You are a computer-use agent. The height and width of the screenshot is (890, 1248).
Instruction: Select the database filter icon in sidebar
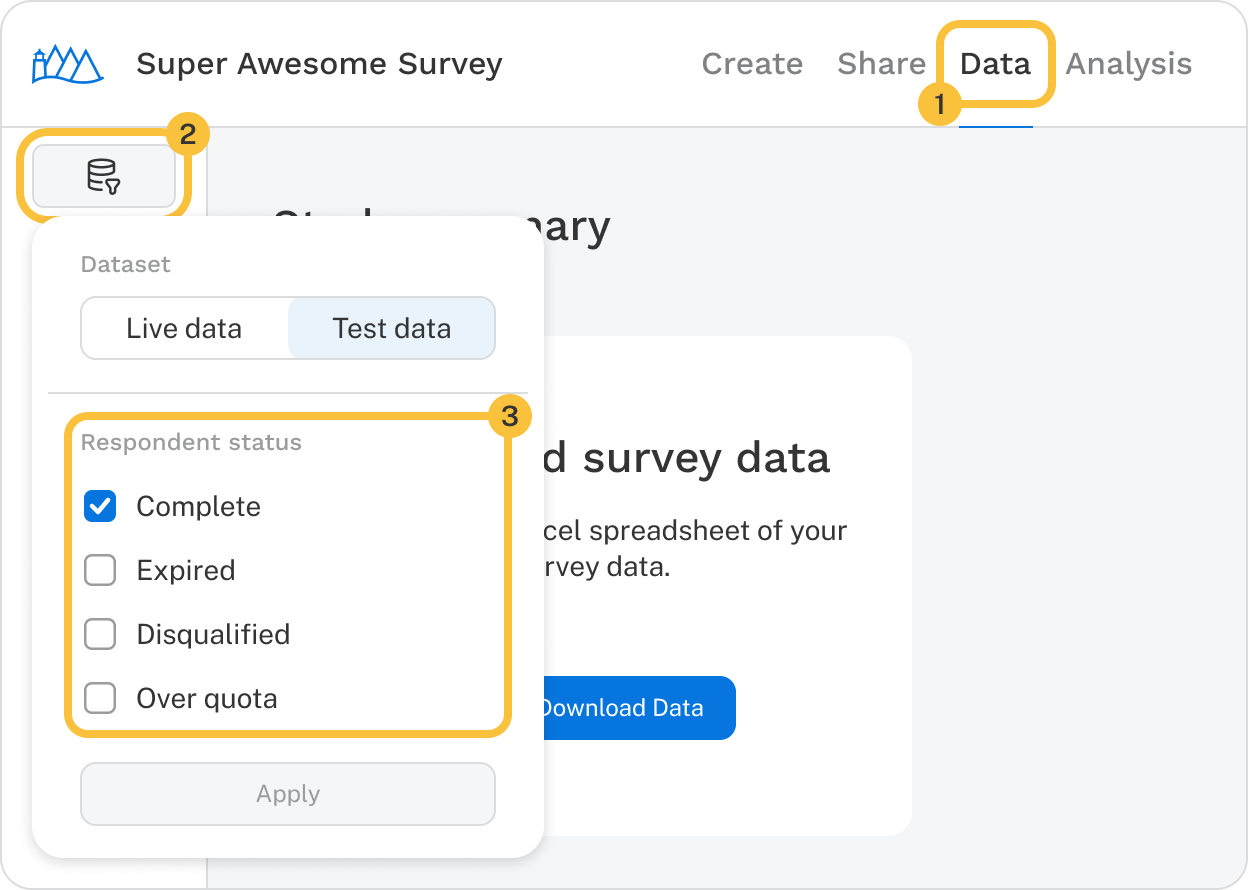click(x=105, y=176)
